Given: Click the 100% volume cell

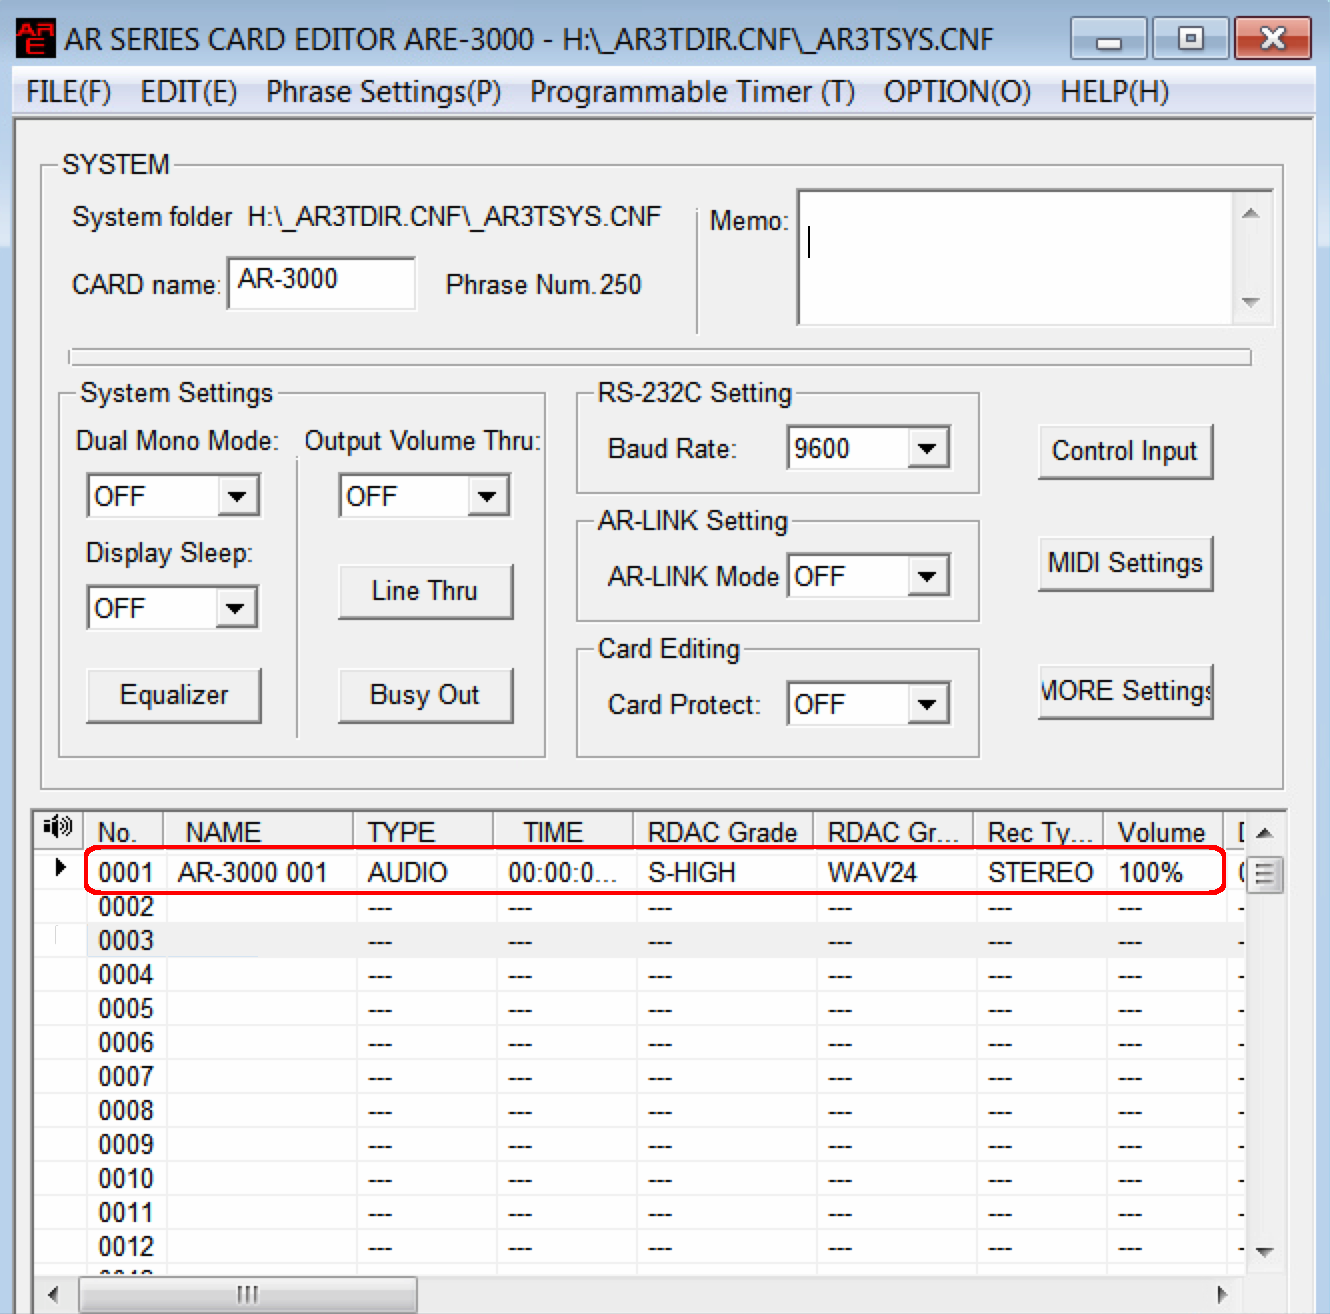Looking at the screenshot, I should coord(1151,872).
